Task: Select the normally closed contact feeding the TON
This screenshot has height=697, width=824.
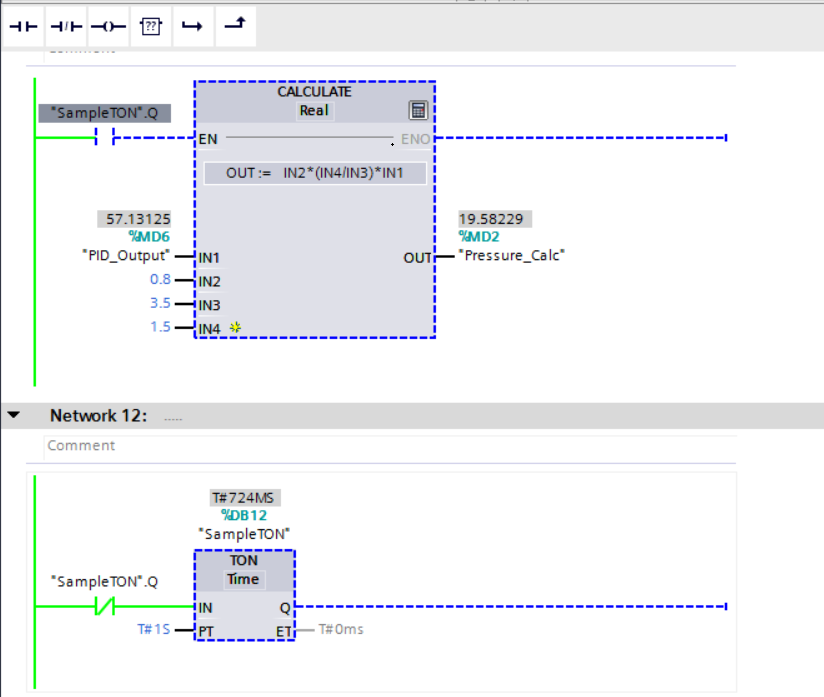Action: tap(105, 607)
